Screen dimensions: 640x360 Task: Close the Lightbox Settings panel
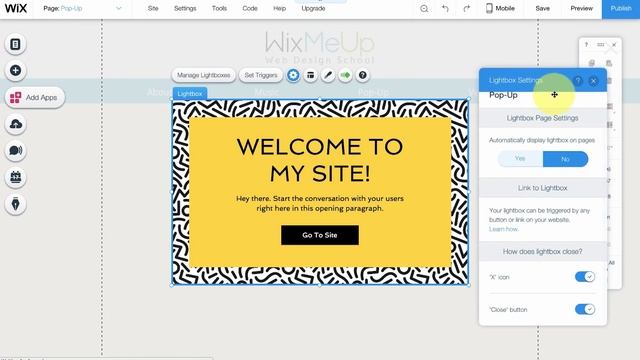tap(593, 81)
